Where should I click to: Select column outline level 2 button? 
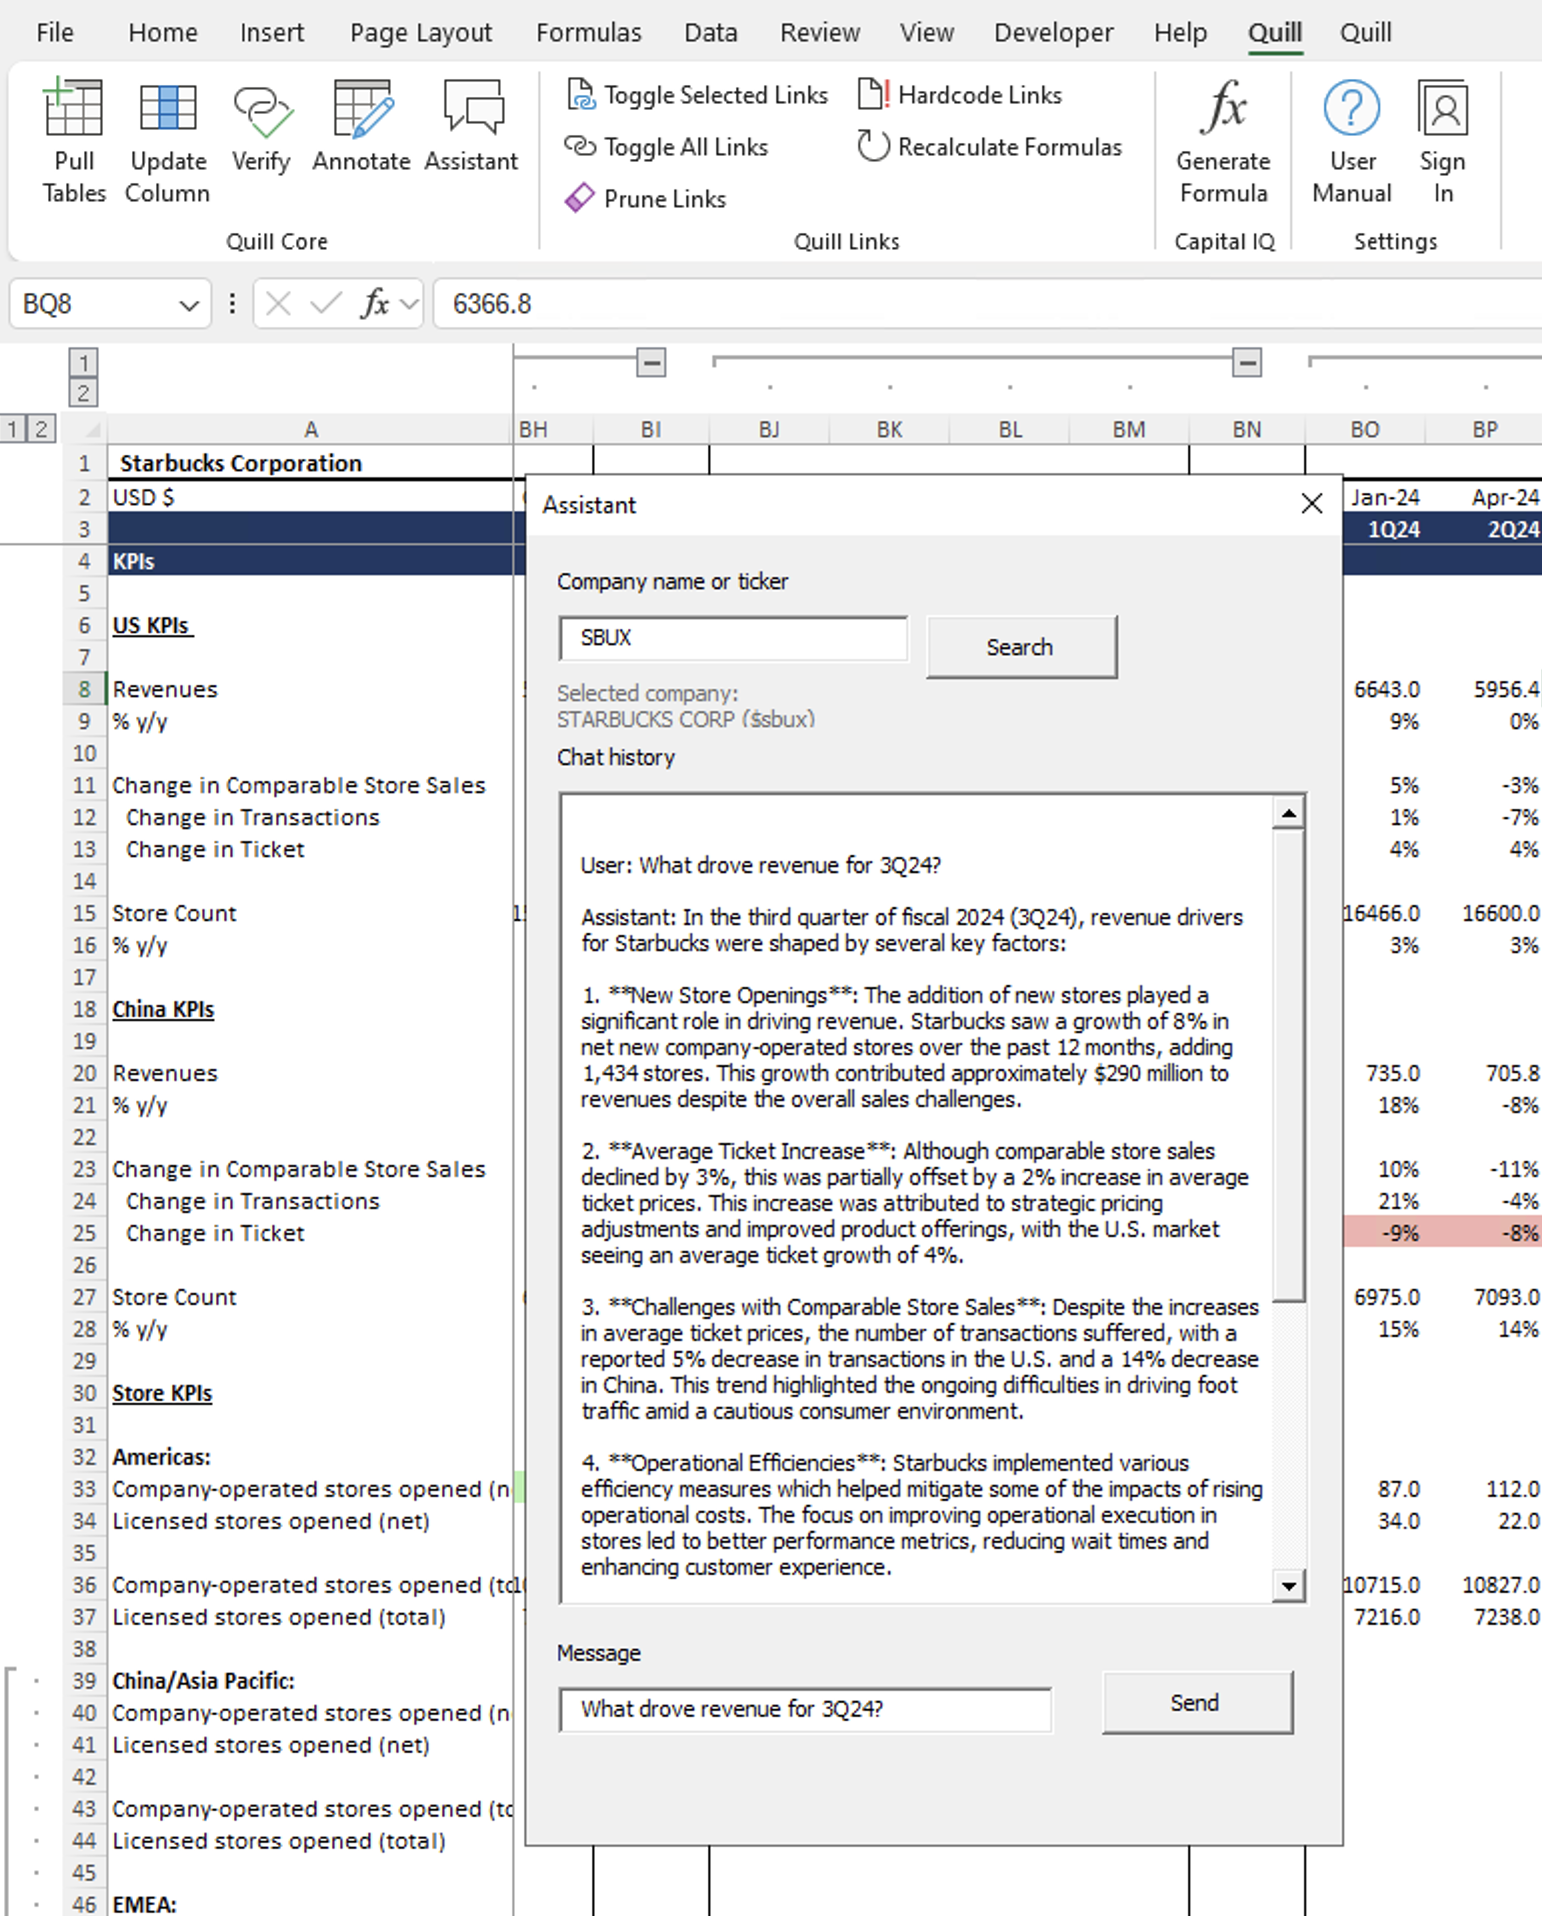(84, 393)
